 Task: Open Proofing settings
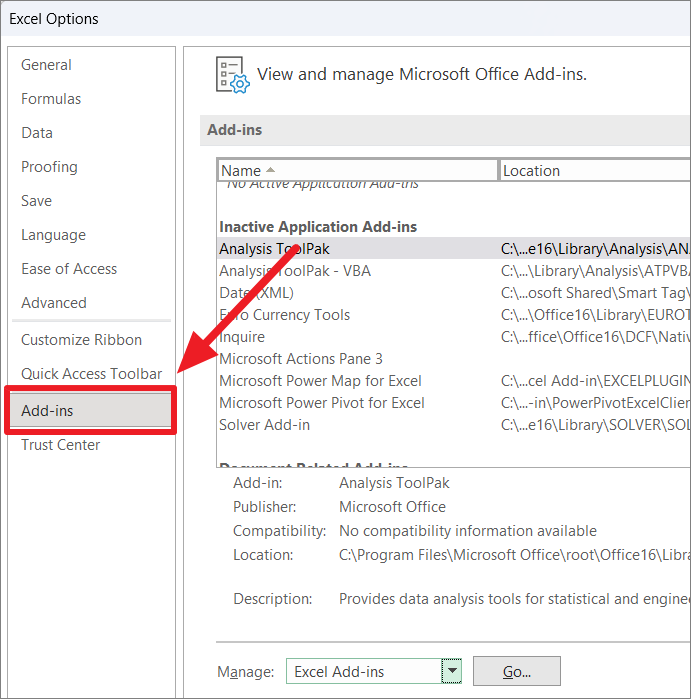(49, 167)
